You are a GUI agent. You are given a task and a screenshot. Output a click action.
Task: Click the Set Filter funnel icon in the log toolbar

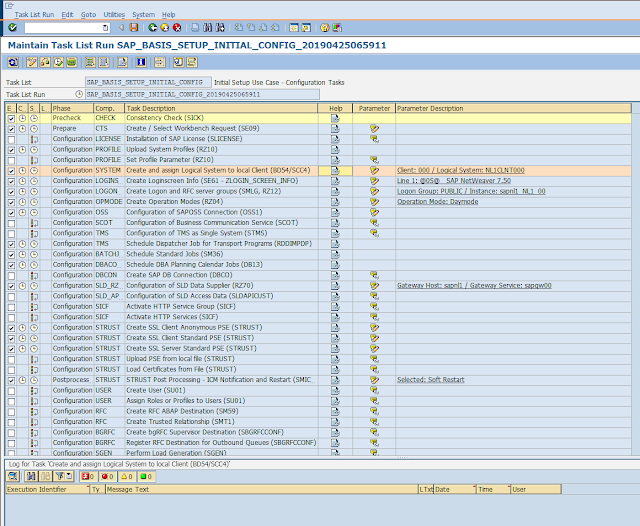click(60, 476)
